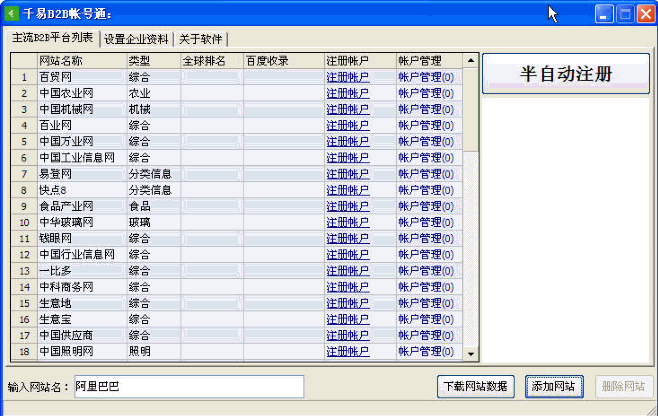Open 帐户管理(0) link for 中国照明网
This screenshot has height=416, width=658.
click(426, 351)
